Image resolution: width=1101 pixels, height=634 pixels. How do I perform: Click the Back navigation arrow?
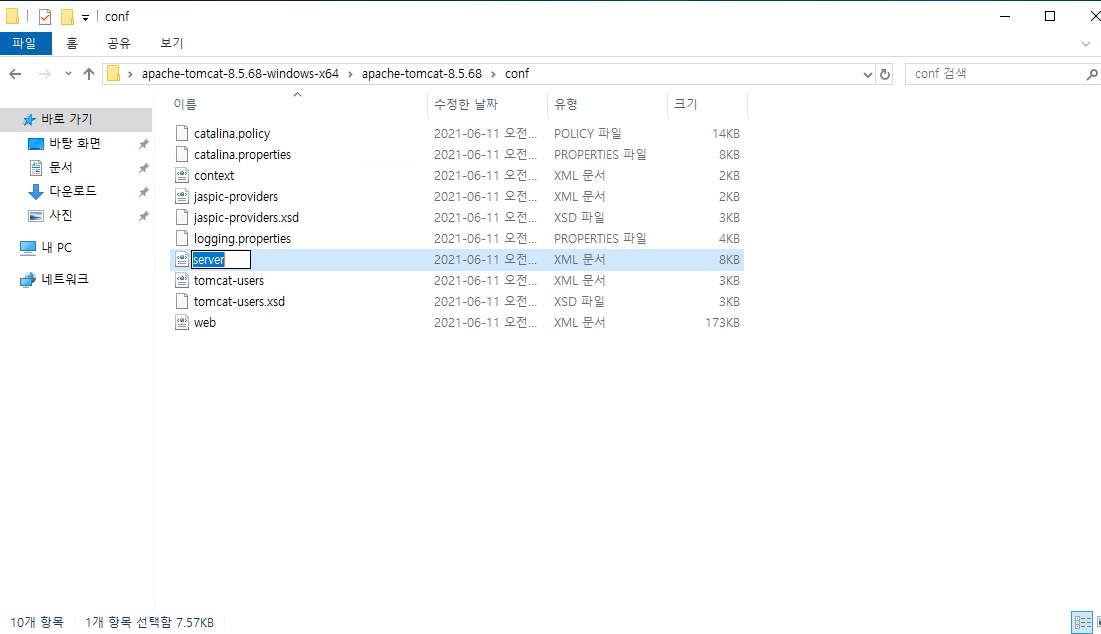pos(15,74)
